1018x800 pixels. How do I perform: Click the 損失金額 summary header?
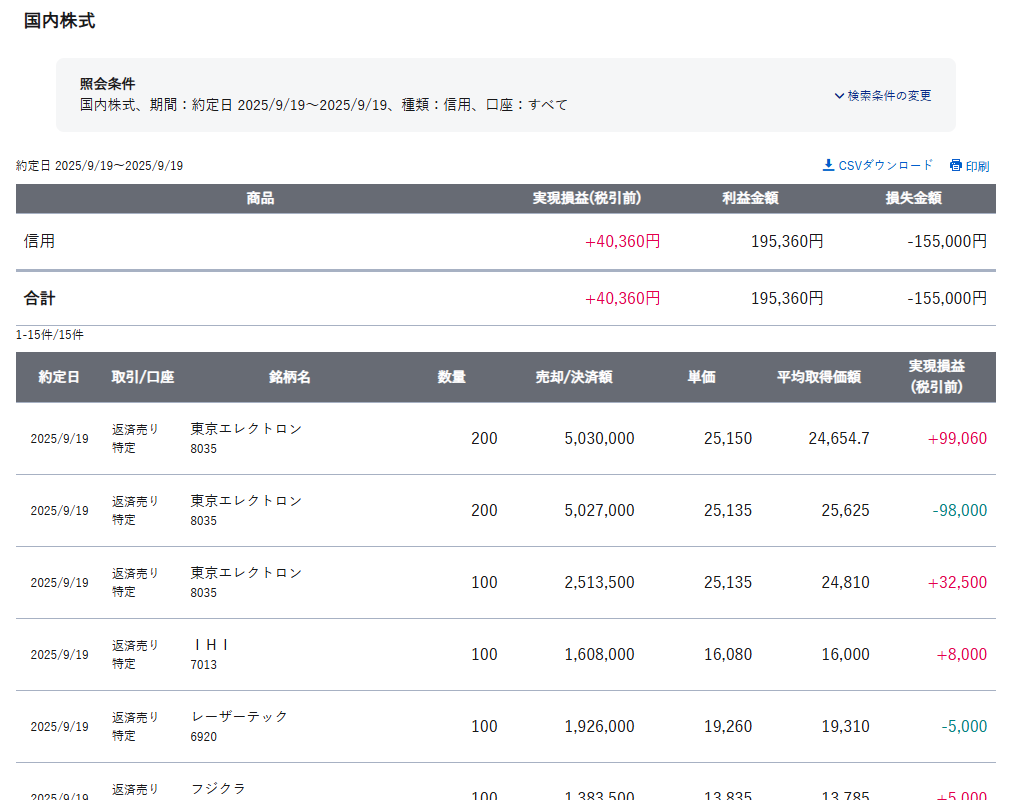(913, 198)
